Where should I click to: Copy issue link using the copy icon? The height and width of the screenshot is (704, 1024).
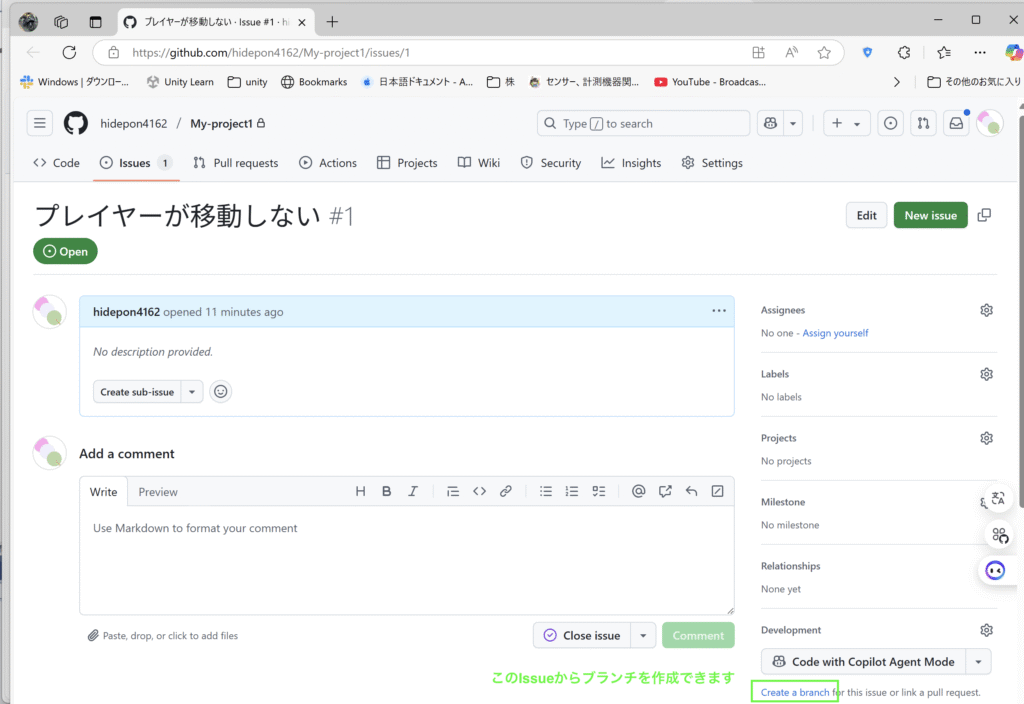(x=984, y=215)
